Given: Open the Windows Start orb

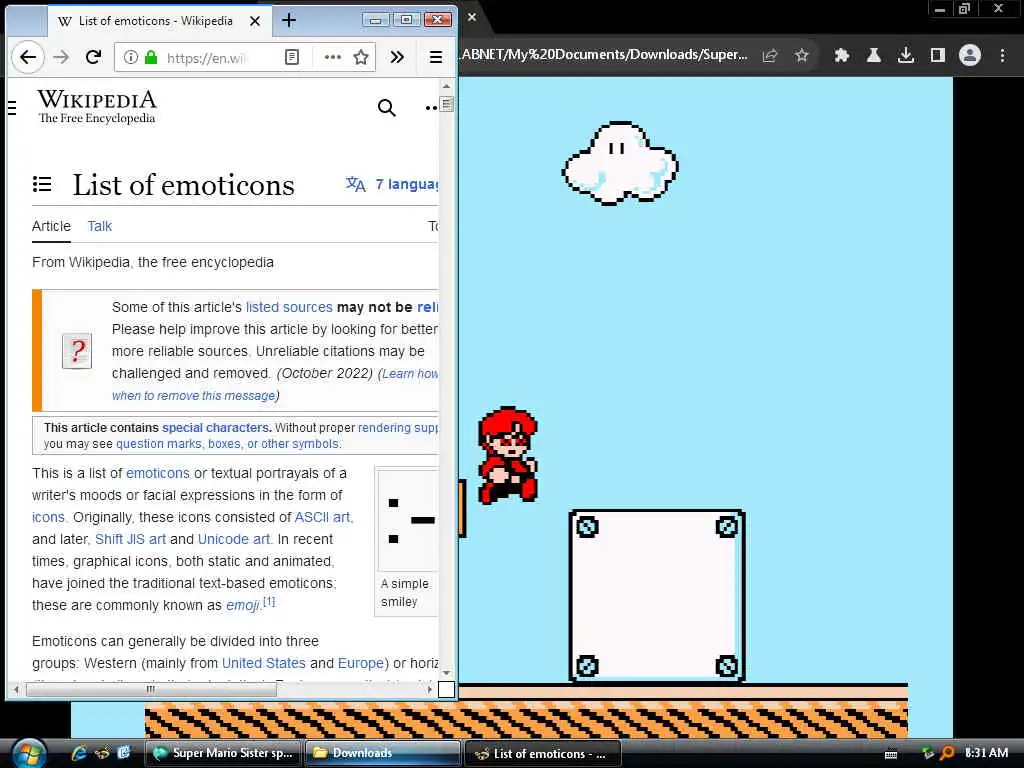Looking at the screenshot, I should (27, 752).
